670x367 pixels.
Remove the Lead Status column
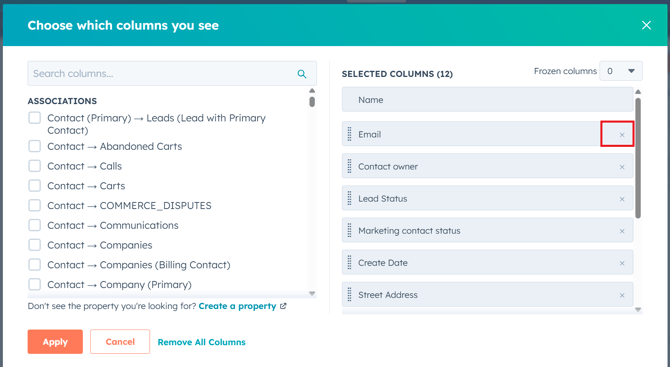(622, 199)
